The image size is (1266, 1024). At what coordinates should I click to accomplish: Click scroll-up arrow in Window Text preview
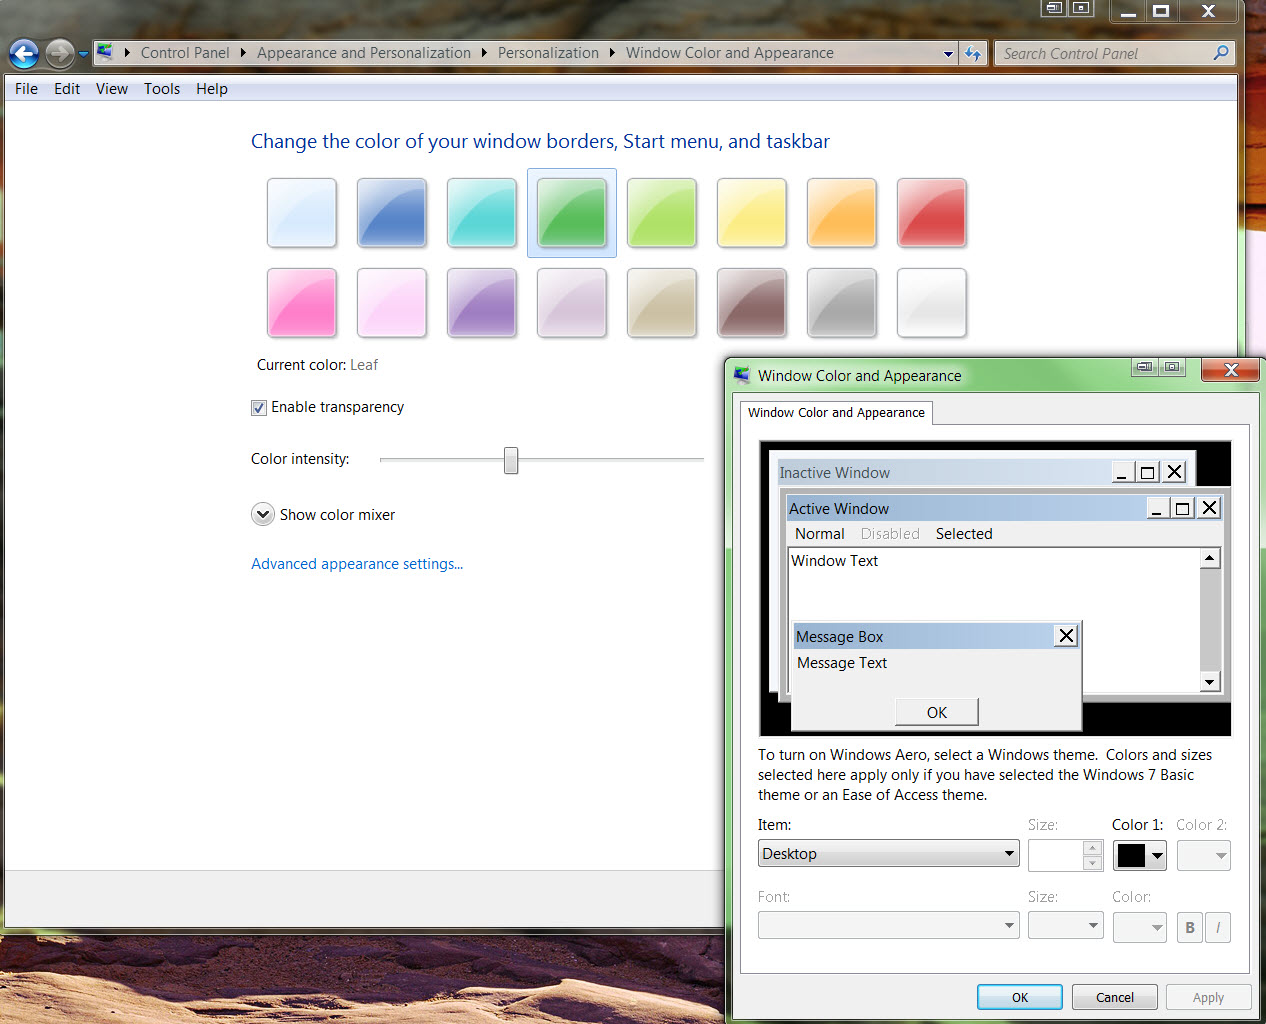coord(1210,558)
